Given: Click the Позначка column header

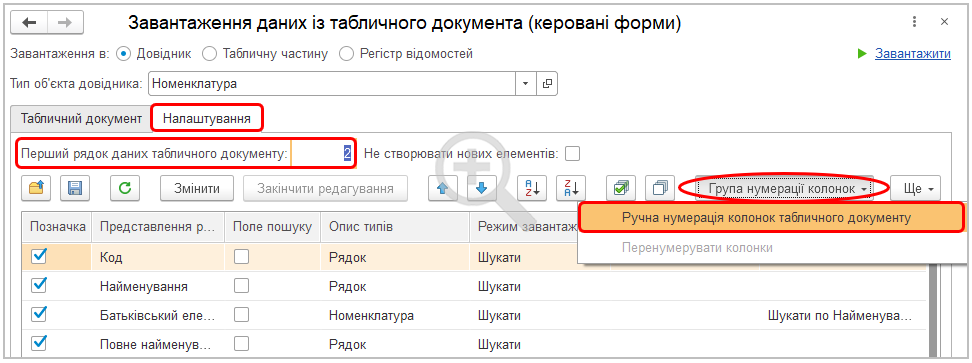Looking at the screenshot, I should (x=57, y=227).
